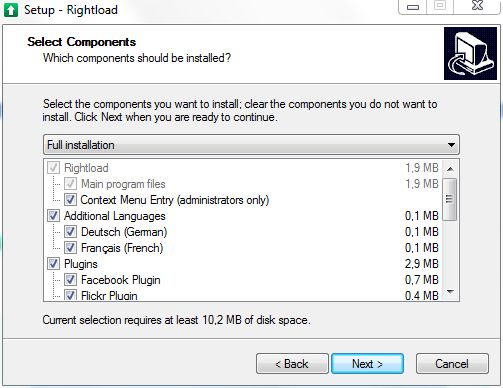Click the component list scroll-down arrow

(450, 292)
